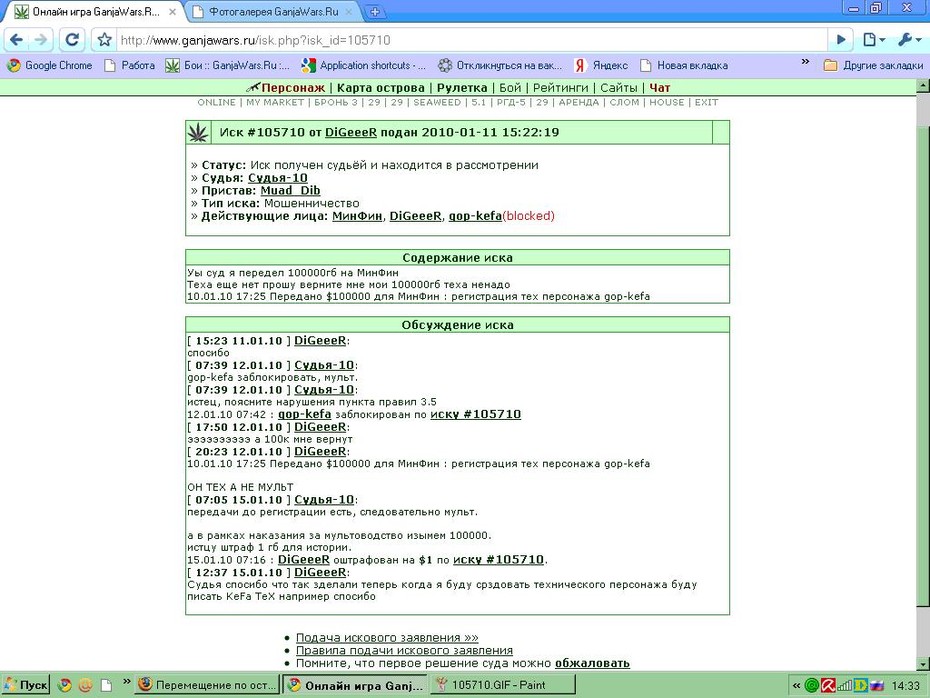Click the hemp leaf icon in claim header

tap(198, 132)
